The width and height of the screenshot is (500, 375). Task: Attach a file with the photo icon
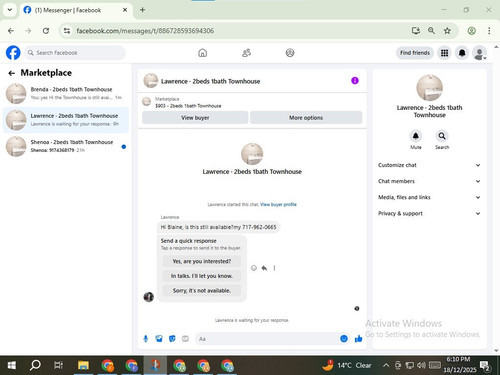(x=159, y=339)
